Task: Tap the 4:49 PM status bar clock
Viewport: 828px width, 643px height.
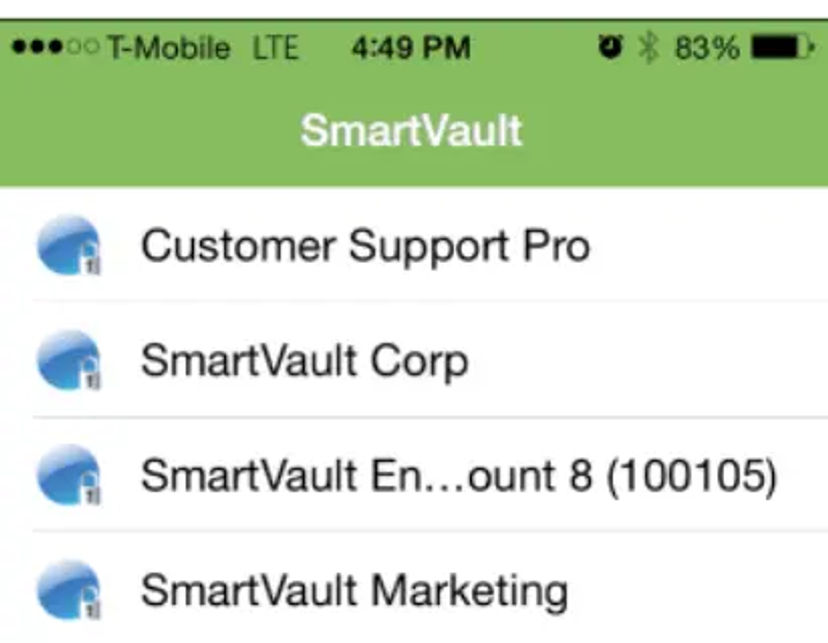Action: (411, 47)
